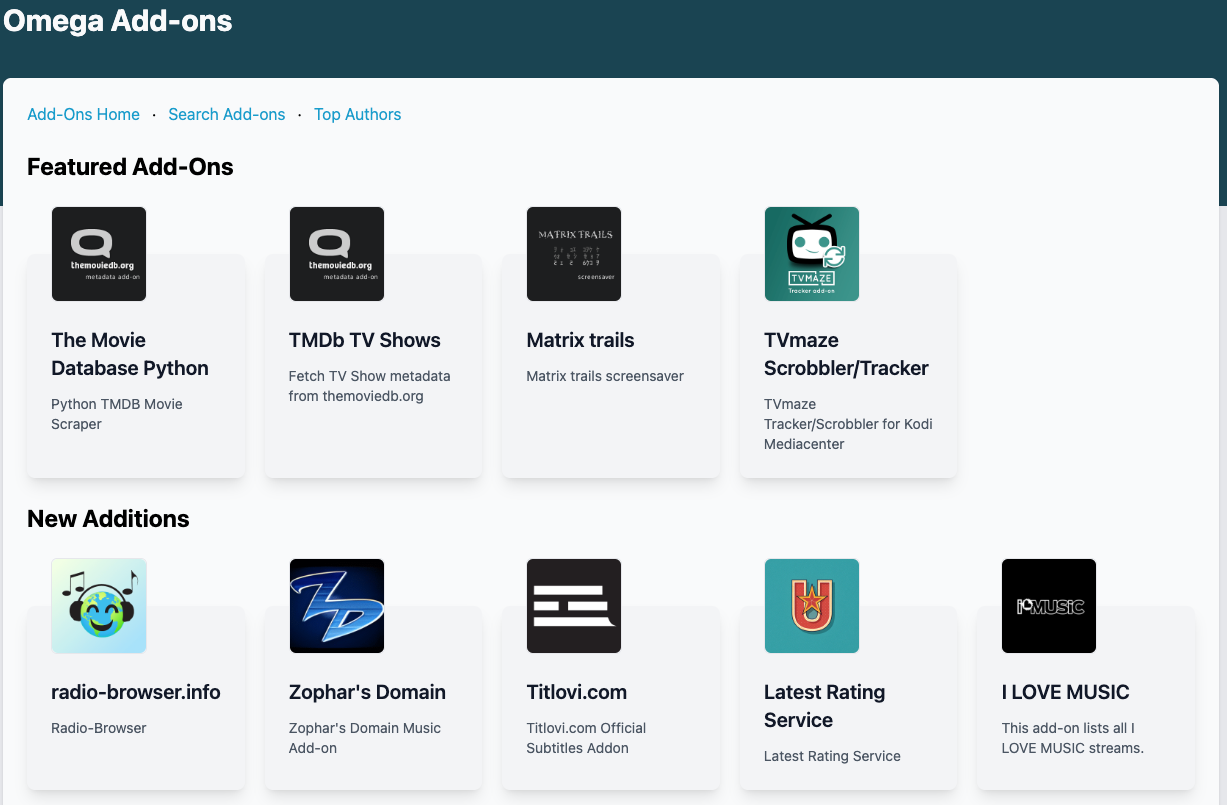This screenshot has width=1227, height=805.
Task: Click the TMDb TV Shows add-on icon
Action: click(x=337, y=254)
